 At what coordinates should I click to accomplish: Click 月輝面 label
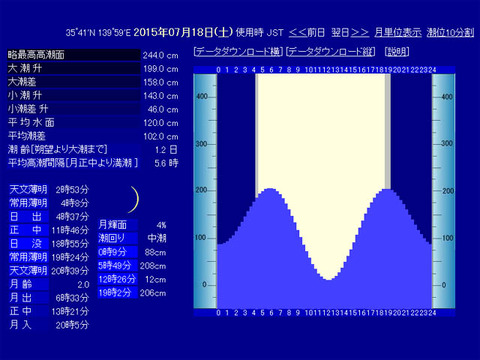point(117,225)
